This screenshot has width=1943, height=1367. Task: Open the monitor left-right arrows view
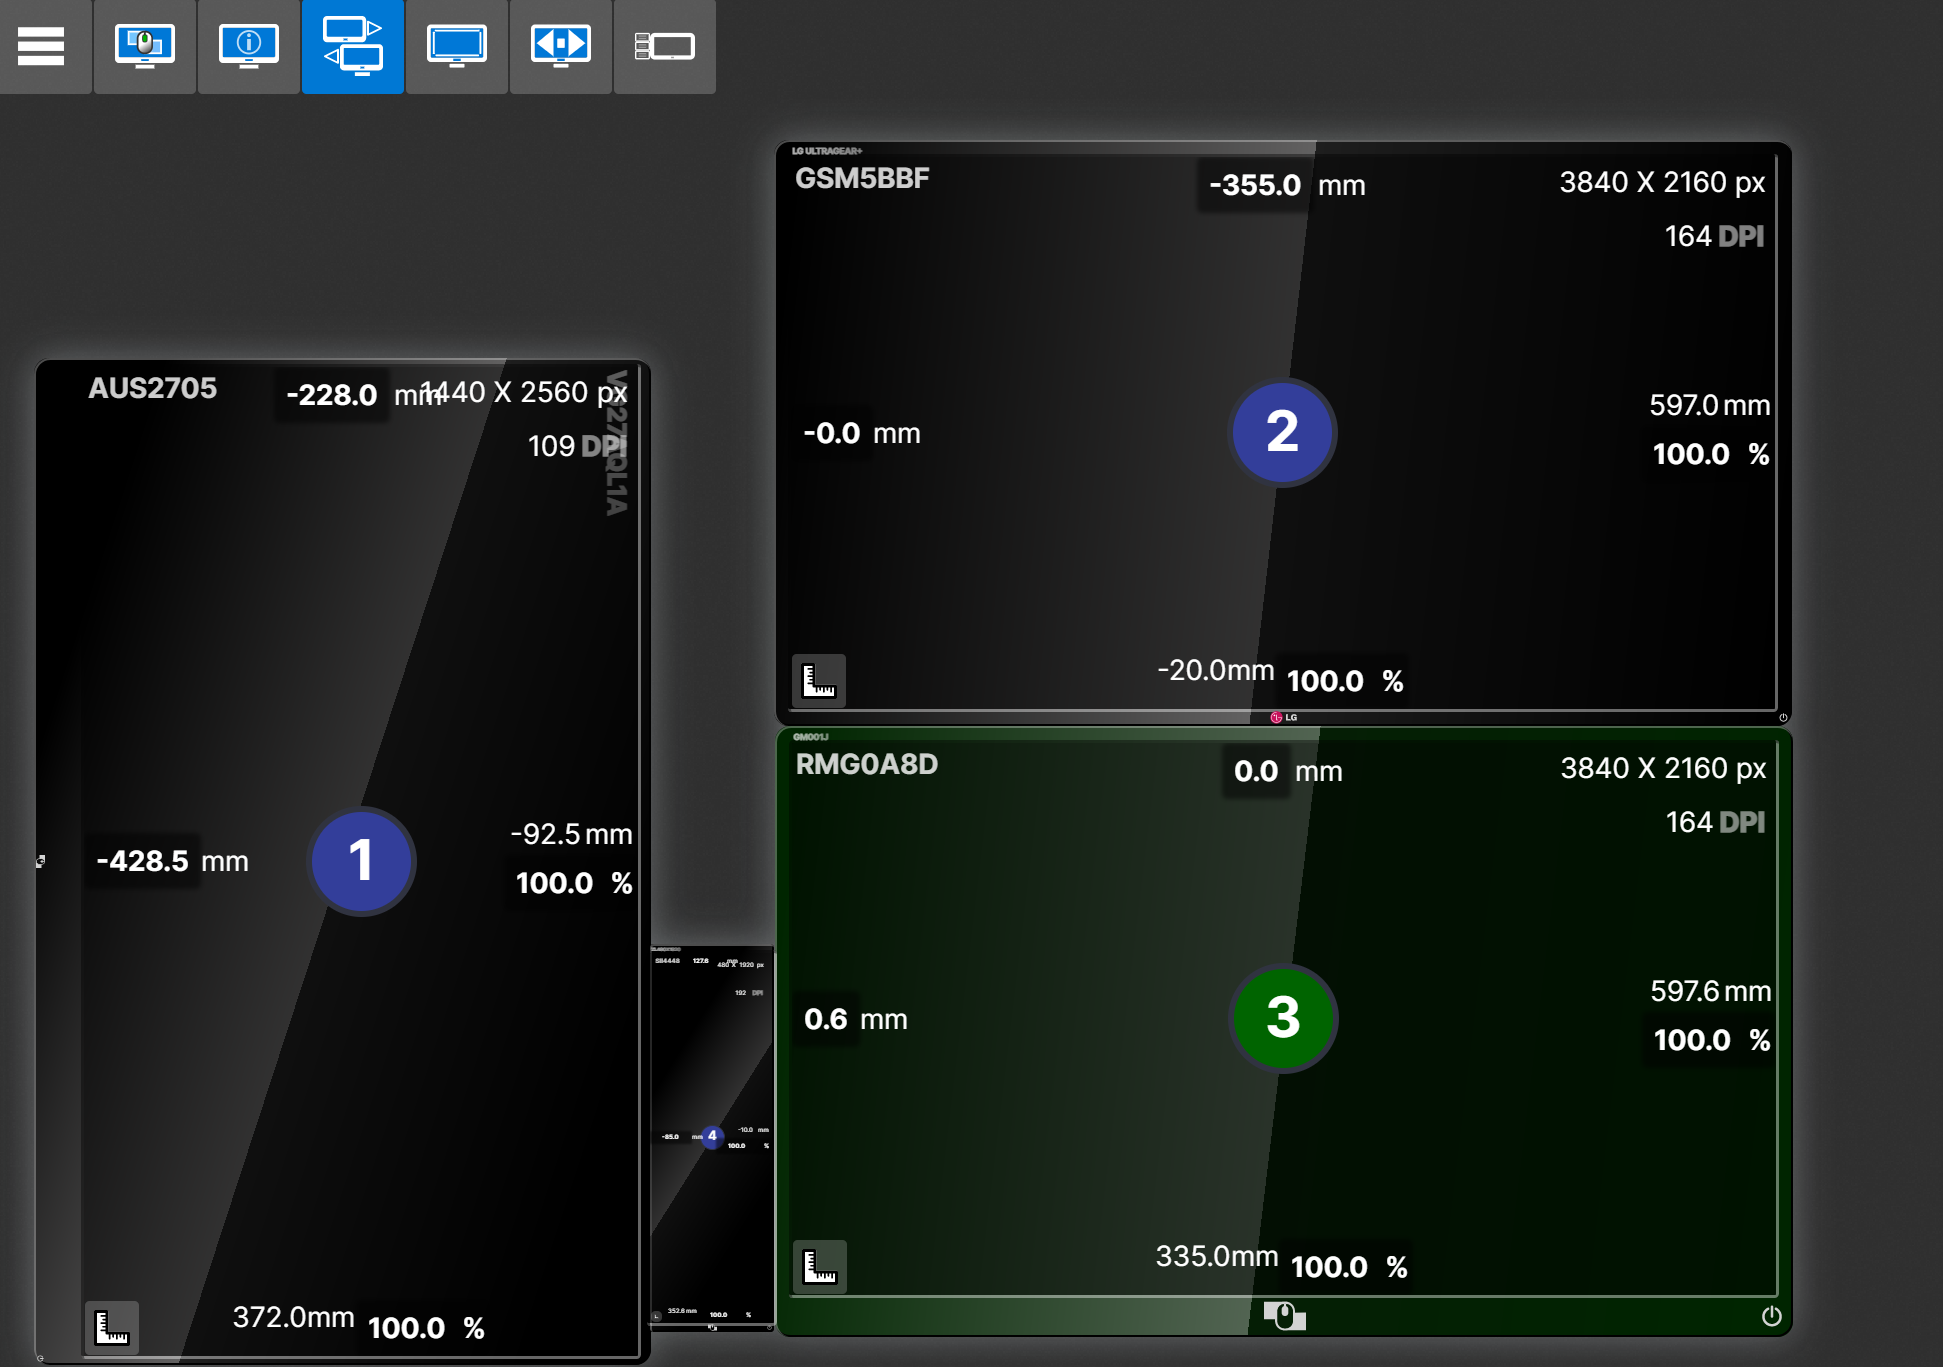point(561,46)
